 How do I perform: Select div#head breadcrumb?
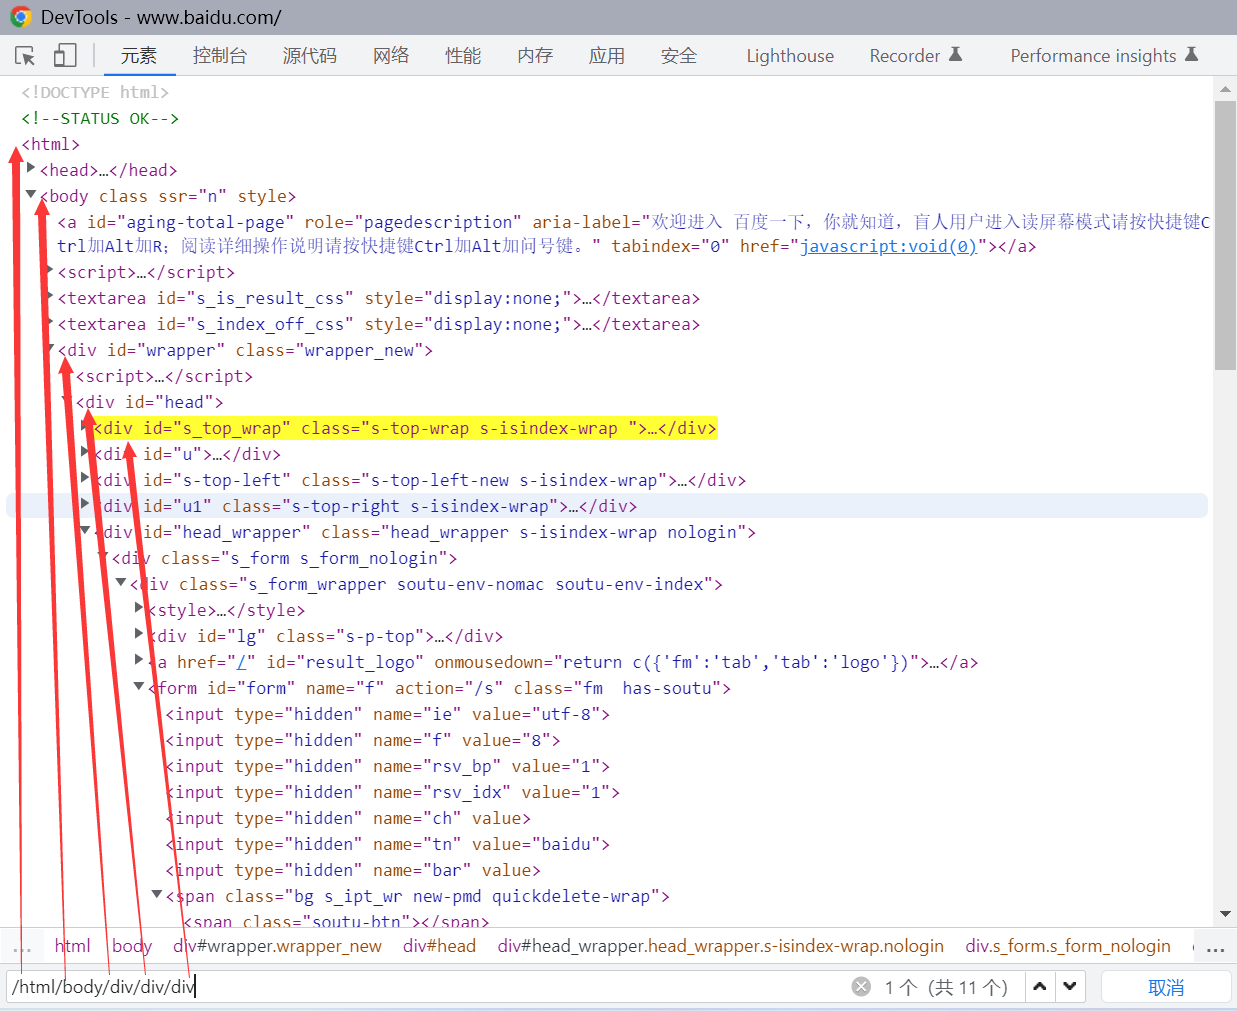click(439, 946)
